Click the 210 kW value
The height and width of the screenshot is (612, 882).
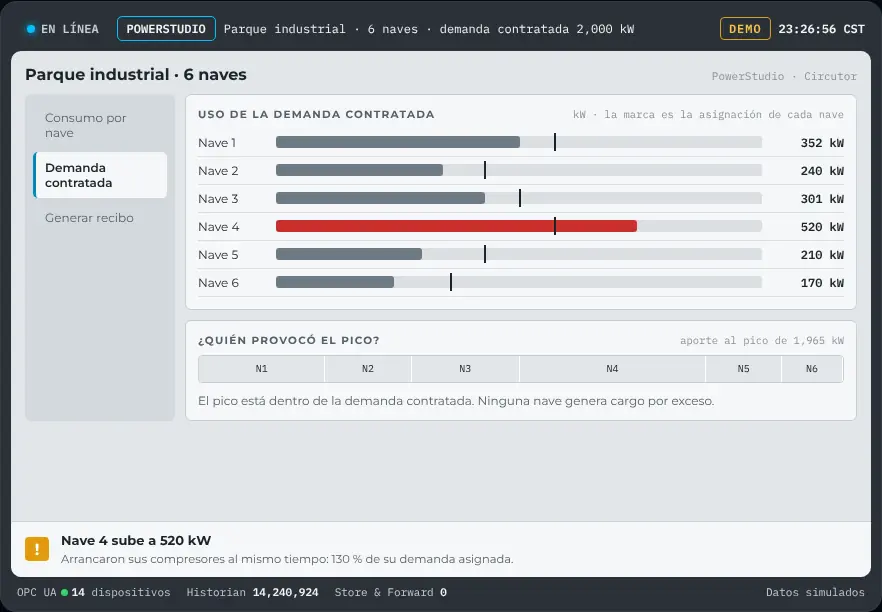[822, 255]
